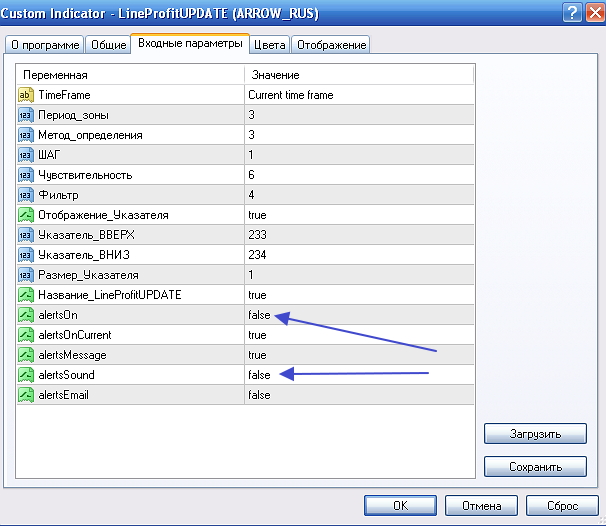Open the Цвета tab
The width and height of the screenshot is (606, 526).
[269, 45]
